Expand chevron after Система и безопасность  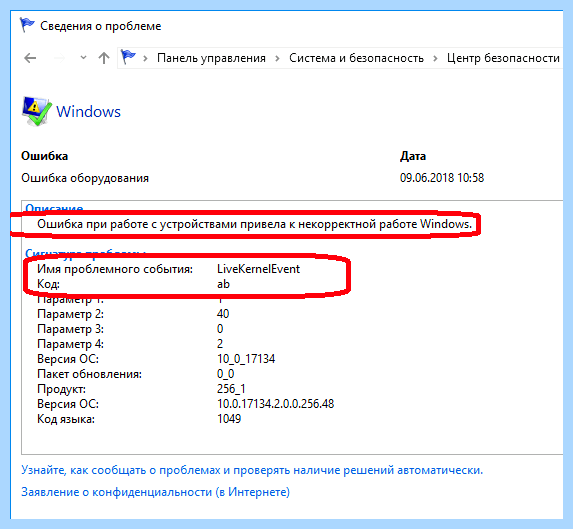point(435,58)
